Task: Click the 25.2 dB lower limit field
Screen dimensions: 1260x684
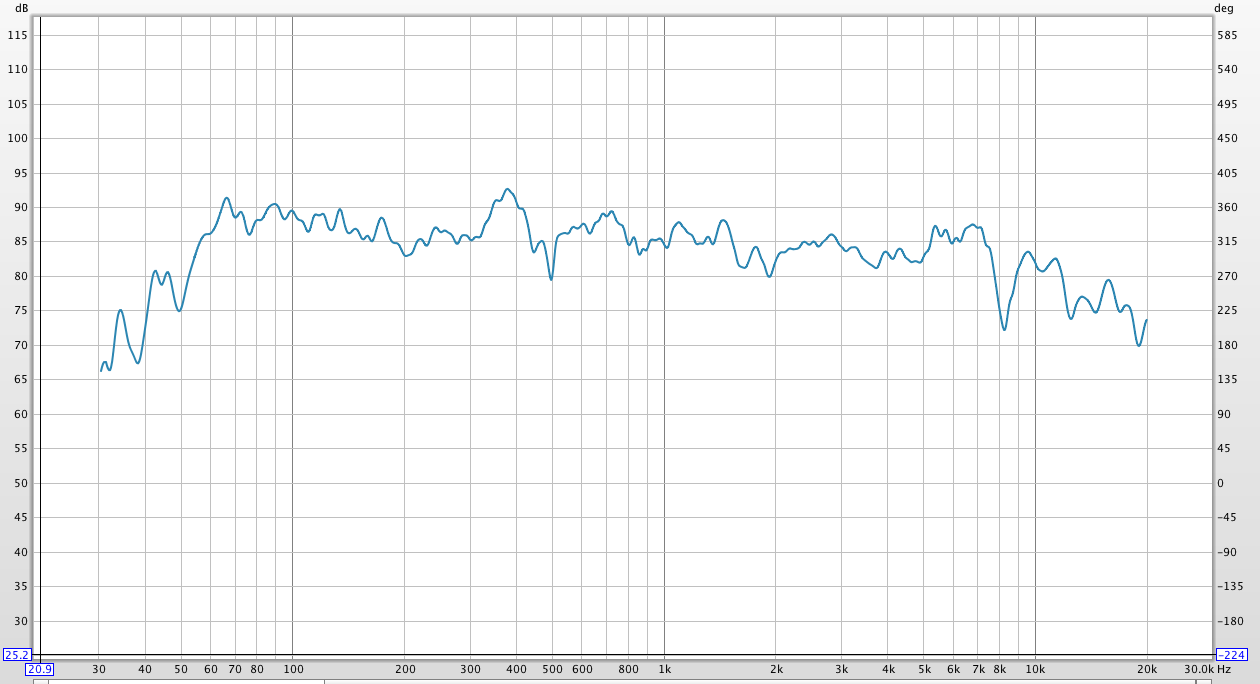Action: (x=17, y=655)
